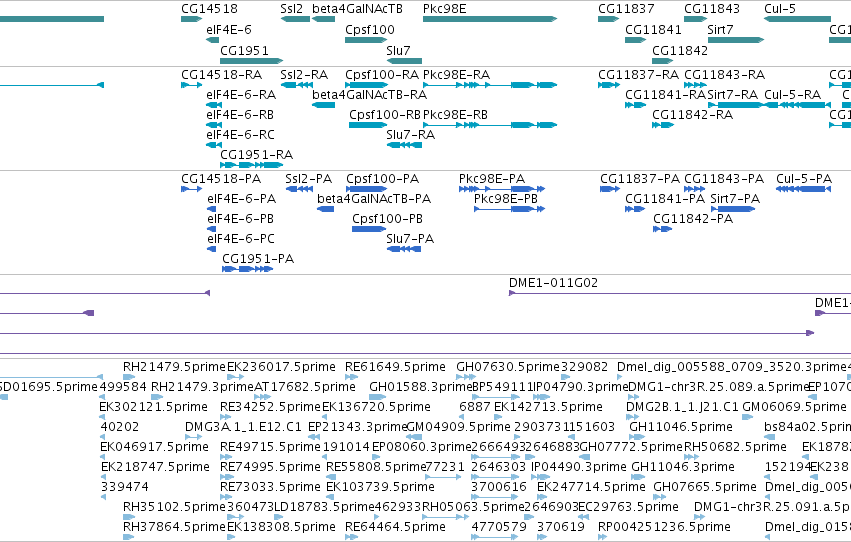Click the DME1-011G02 insertion label
Viewport: 851px width, 542px height.
tap(553, 283)
